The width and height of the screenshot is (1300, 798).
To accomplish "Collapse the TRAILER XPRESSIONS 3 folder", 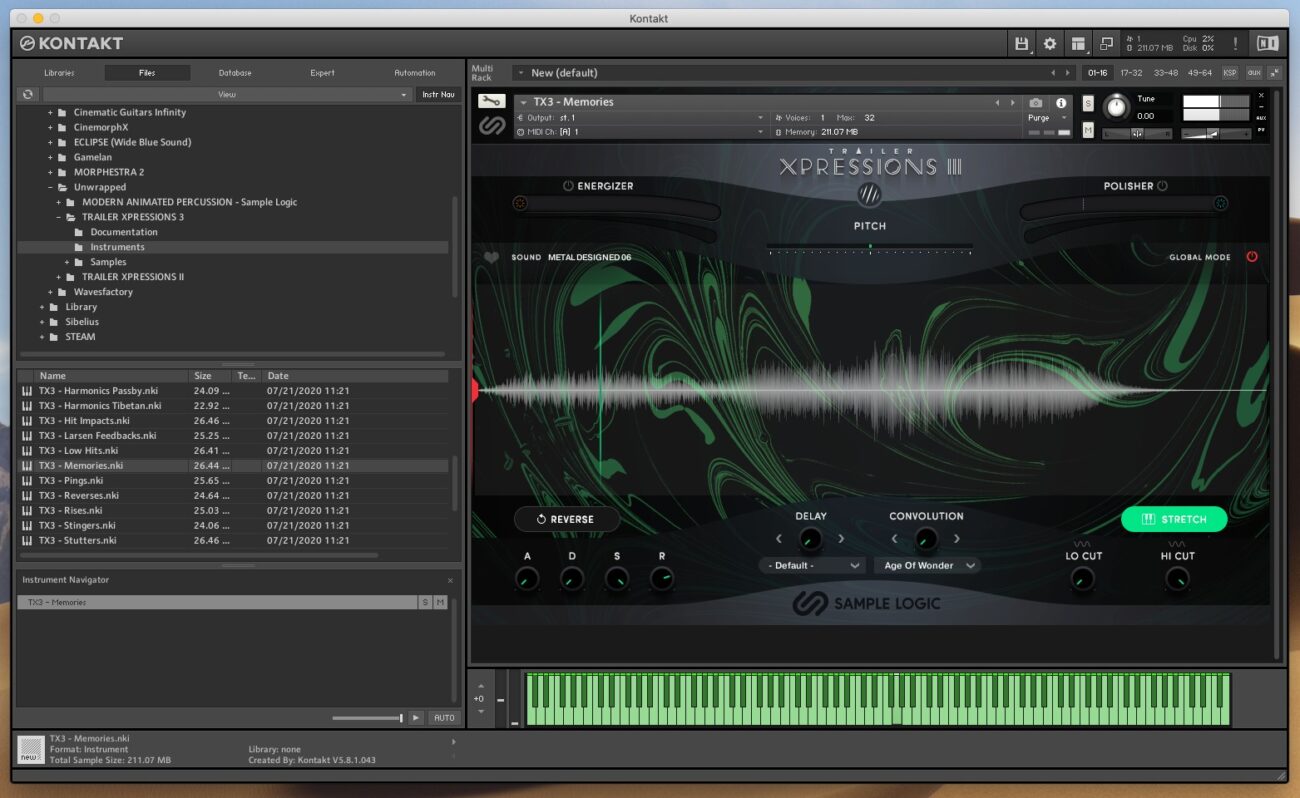I will [59, 217].
